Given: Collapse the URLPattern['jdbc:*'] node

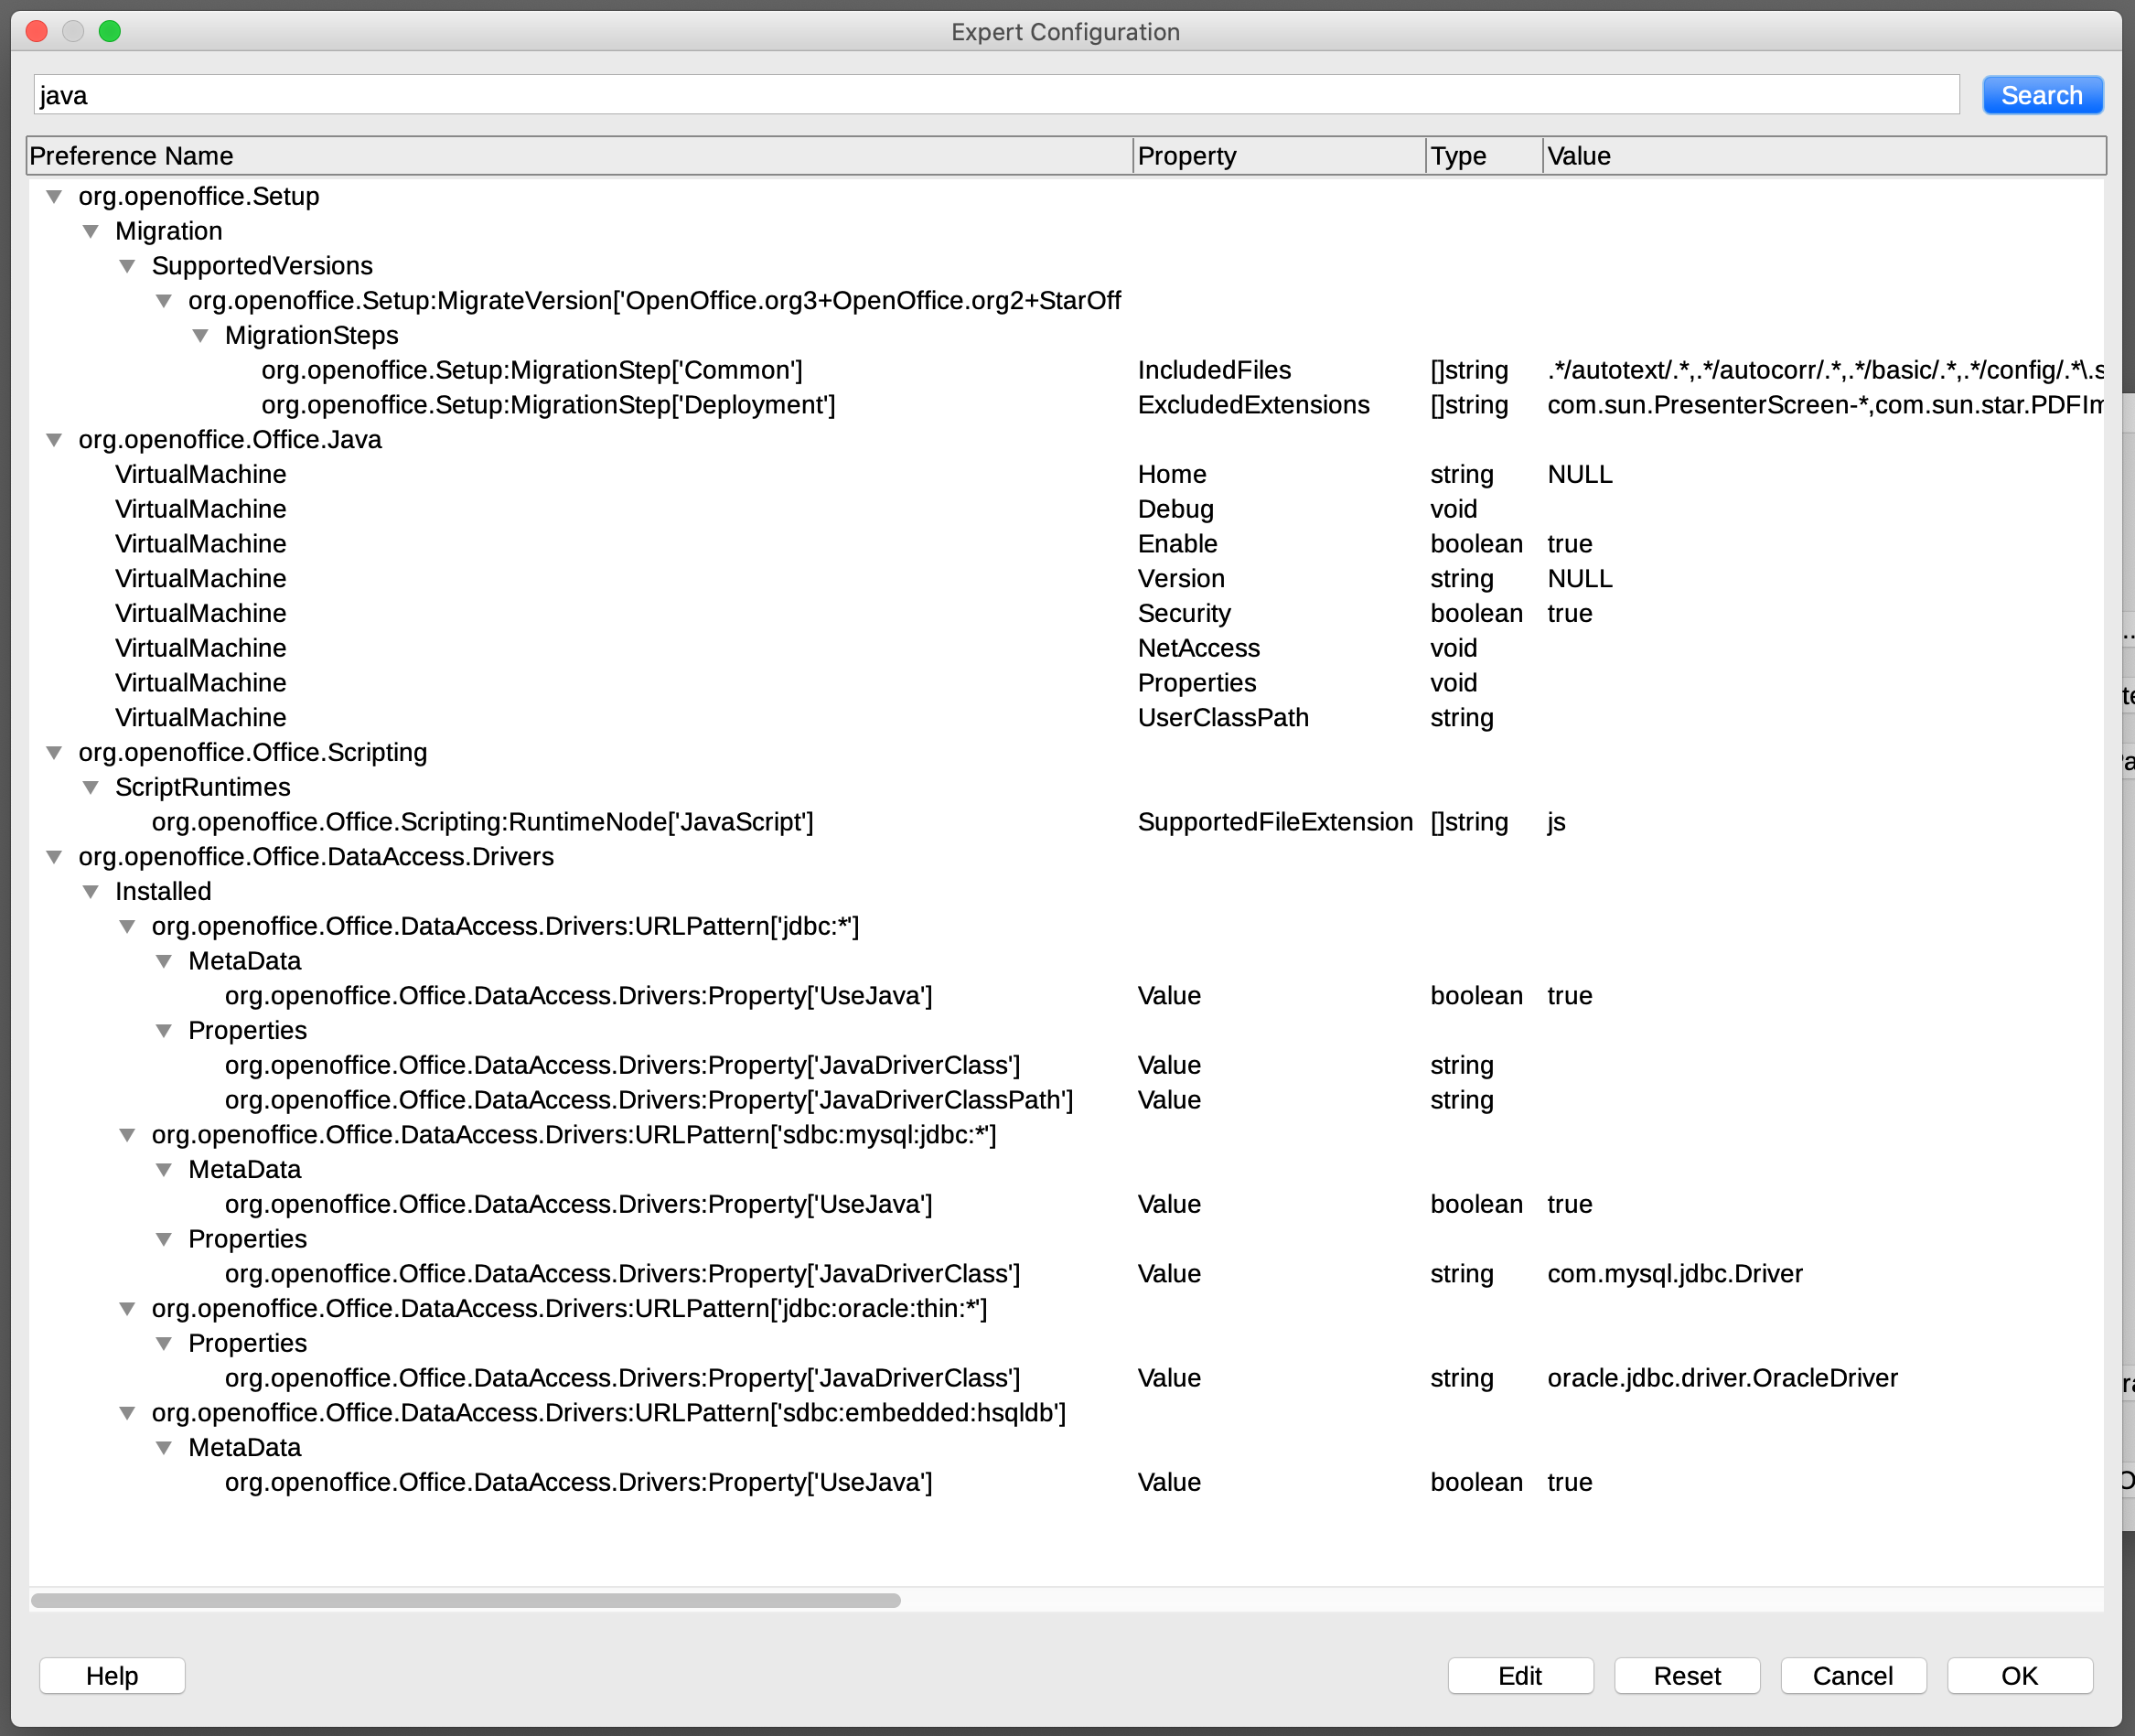Looking at the screenshot, I should click(128, 927).
